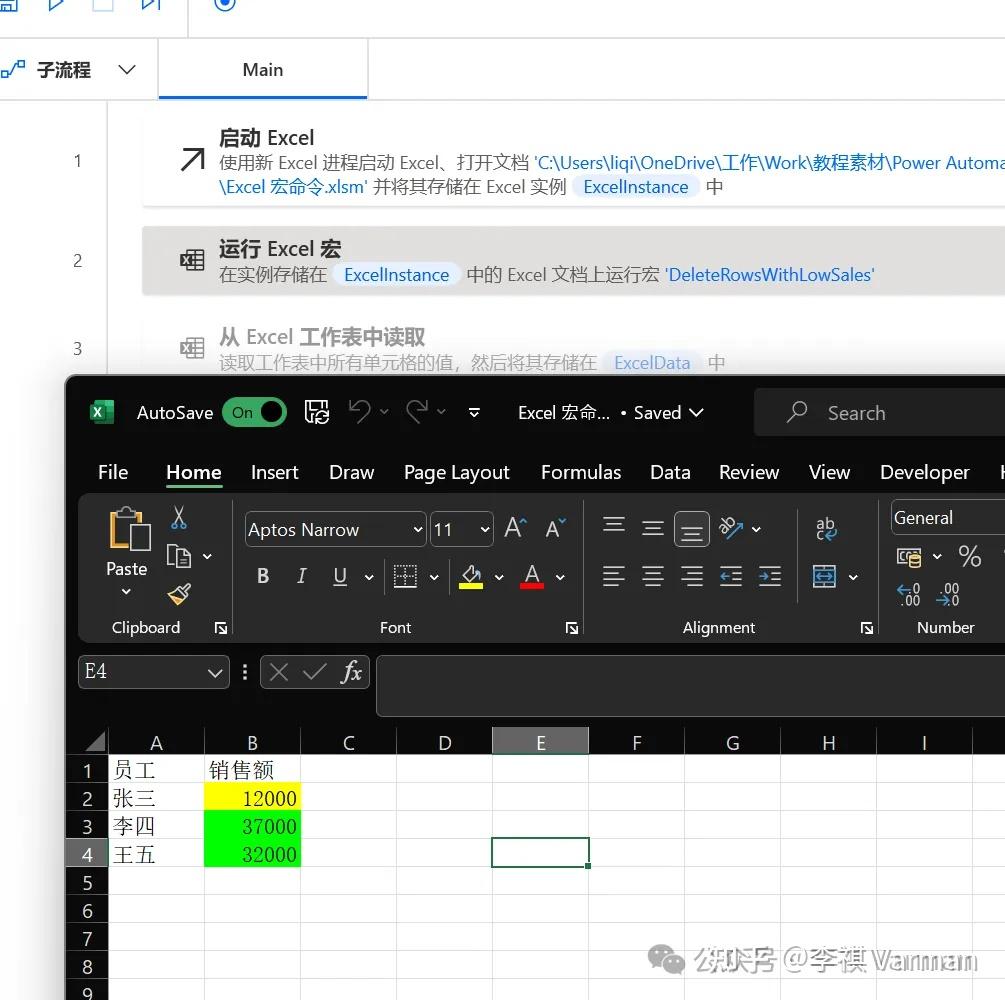This screenshot has width=1005, height=1000.
Task: Decrease indent
Action: (731, 576)
